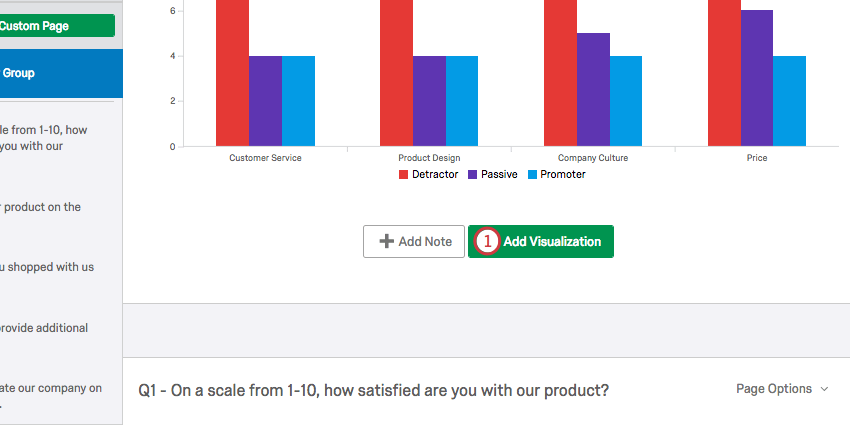Open the Page Options dropdown
Screen dimensions: 850x425
click(x=782, y=389)
